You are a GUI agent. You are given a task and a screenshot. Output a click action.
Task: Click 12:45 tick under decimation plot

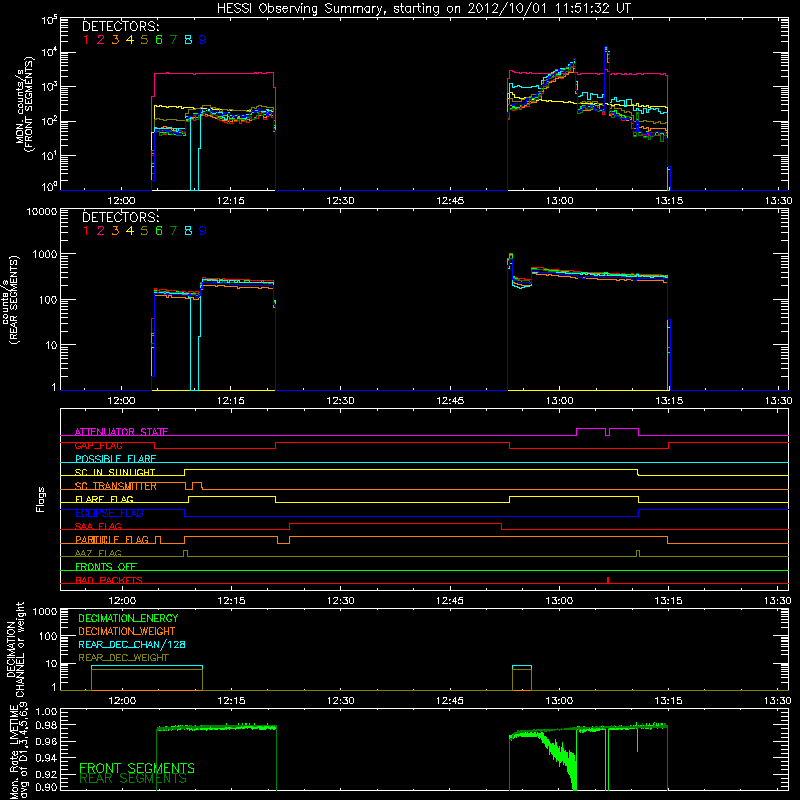click(450, 701)
